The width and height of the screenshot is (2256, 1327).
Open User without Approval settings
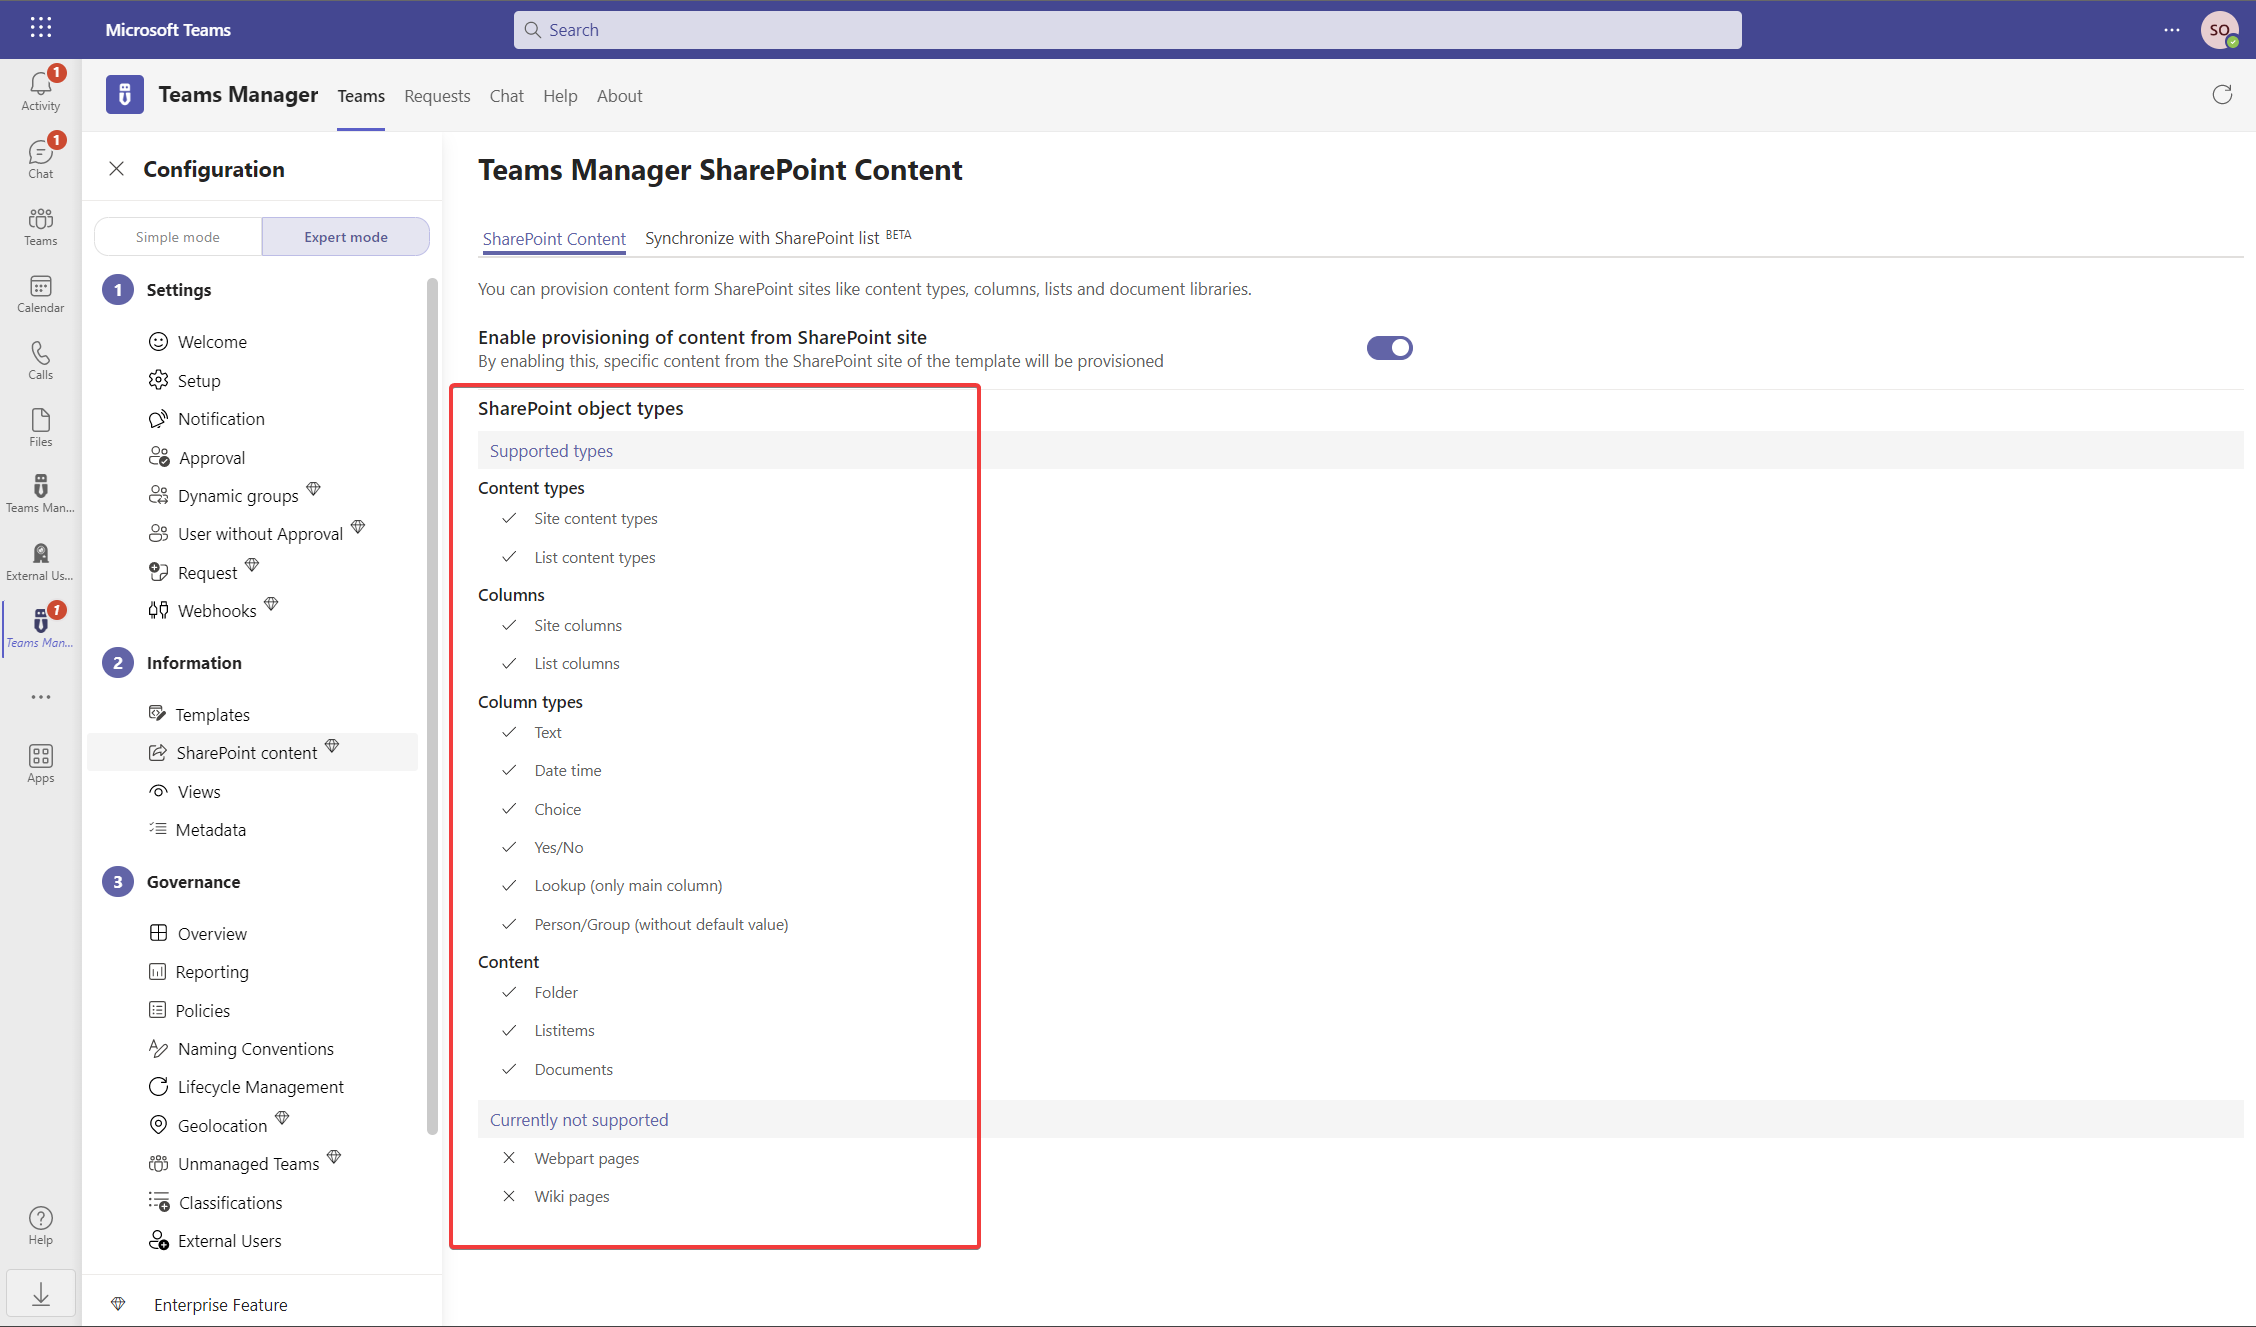[256, 533]
